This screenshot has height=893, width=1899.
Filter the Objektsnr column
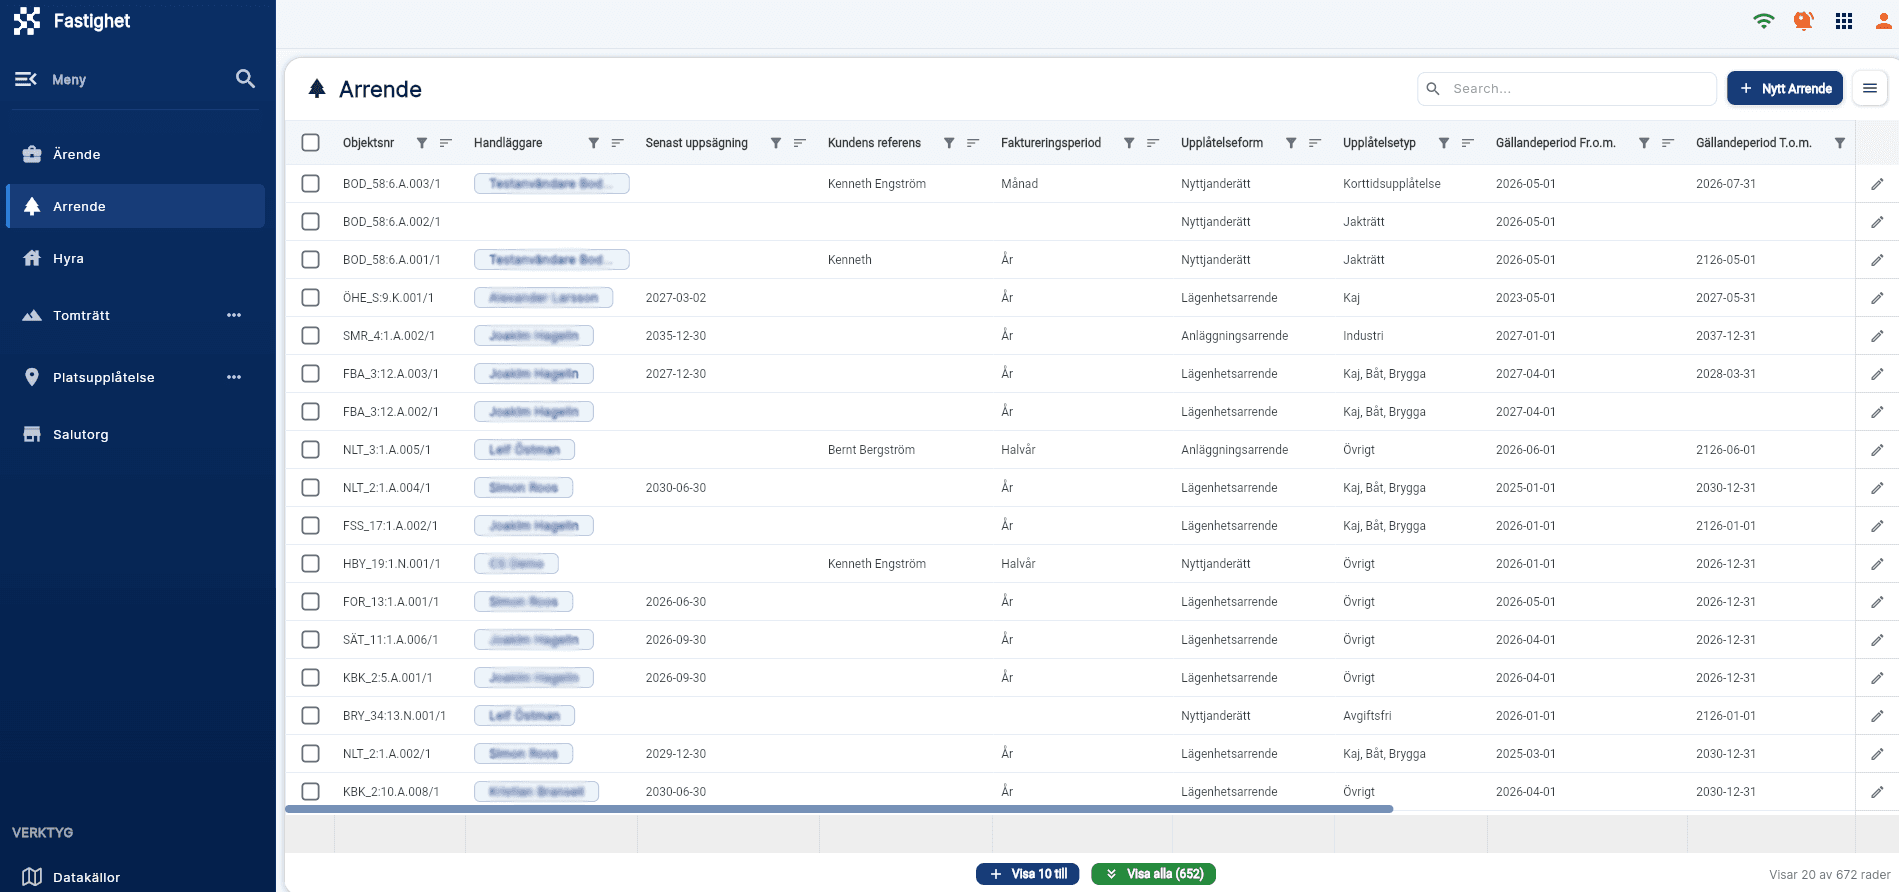[x=422, y=143]
